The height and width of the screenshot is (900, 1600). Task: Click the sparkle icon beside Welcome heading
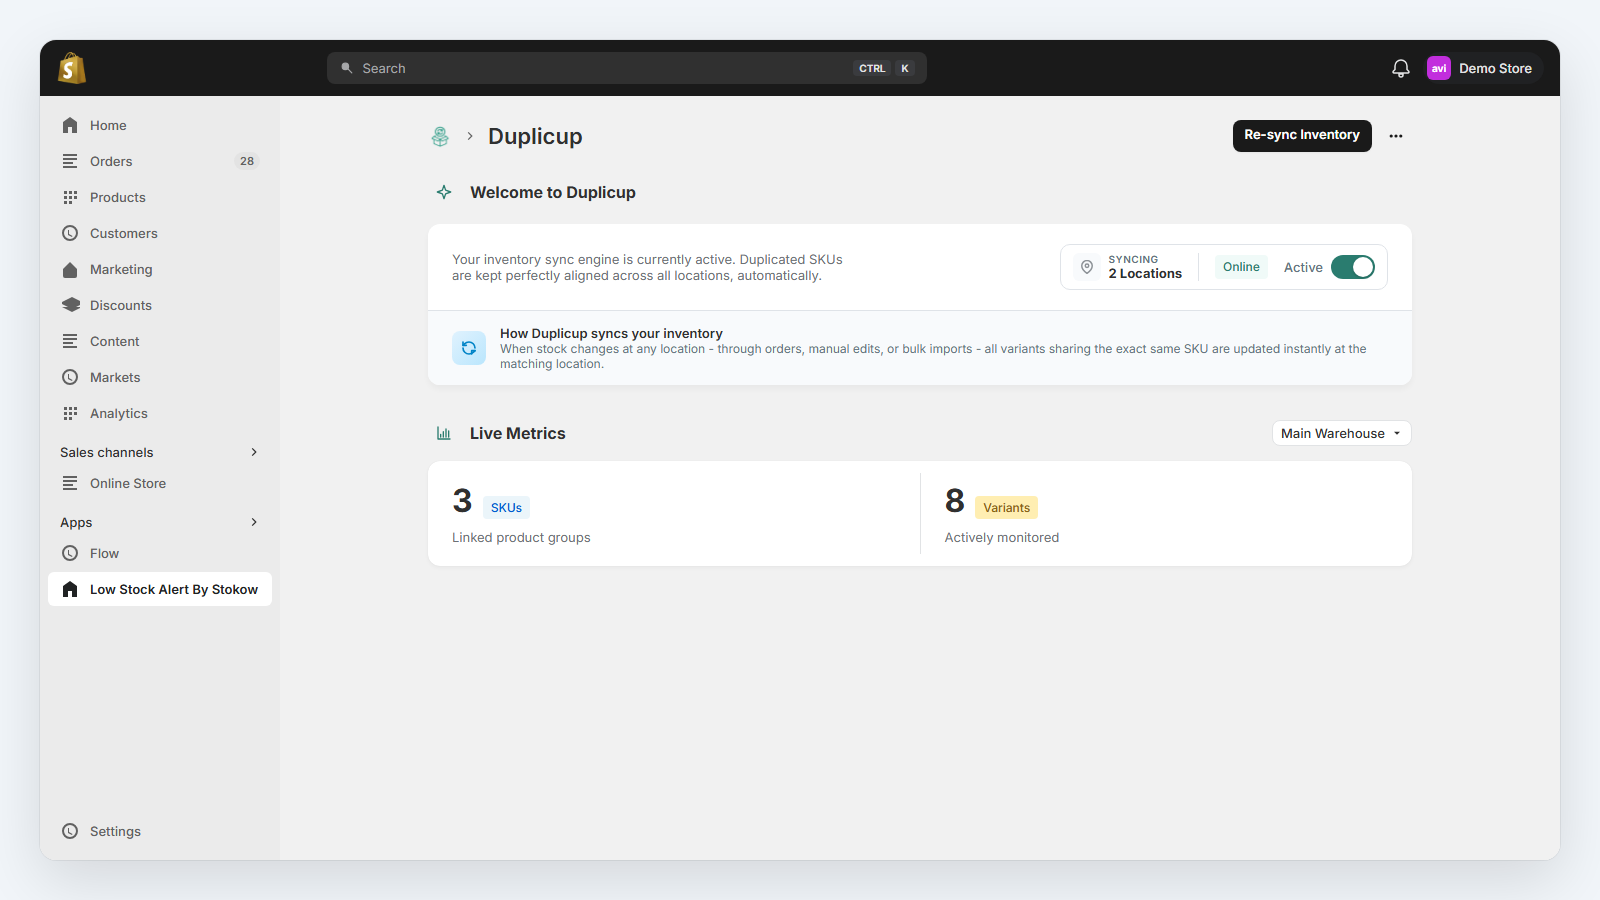pyautogui.click(x=444, y=192)
